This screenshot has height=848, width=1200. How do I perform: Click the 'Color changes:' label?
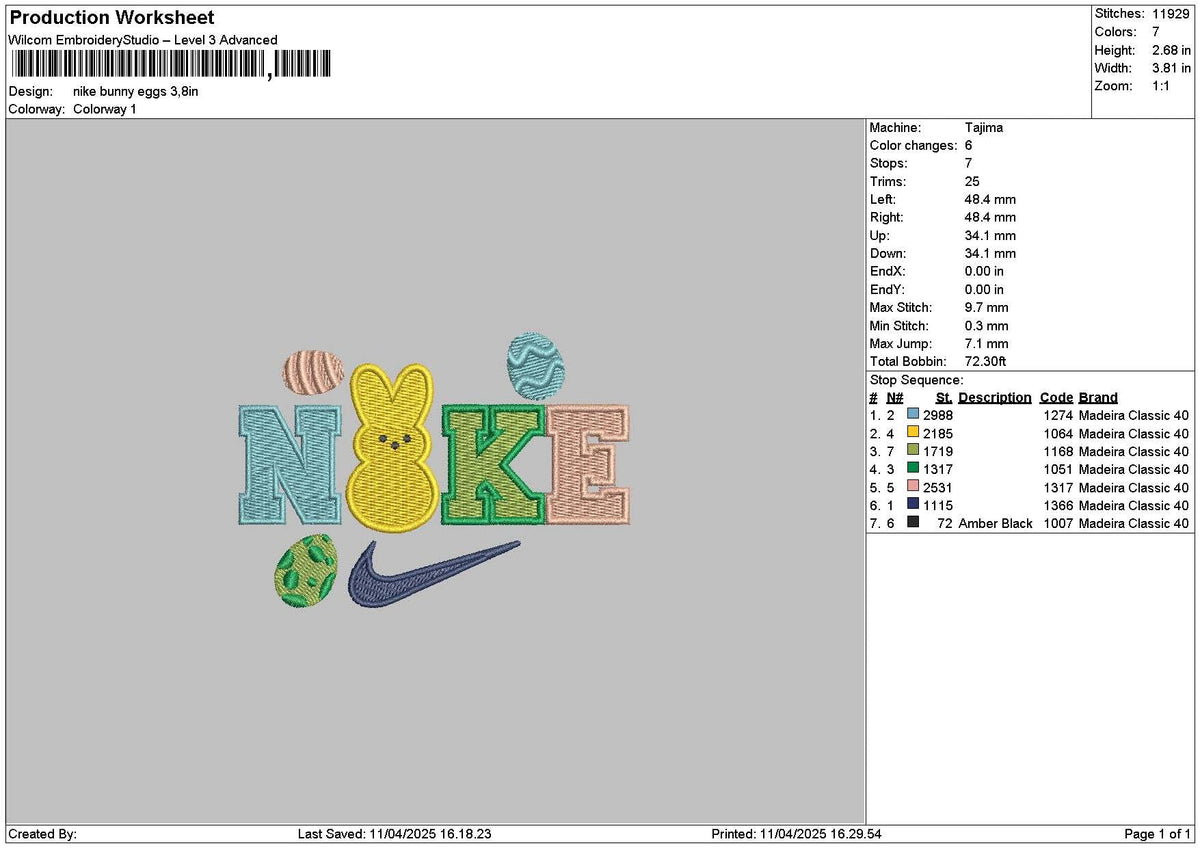tap(914, 145)
